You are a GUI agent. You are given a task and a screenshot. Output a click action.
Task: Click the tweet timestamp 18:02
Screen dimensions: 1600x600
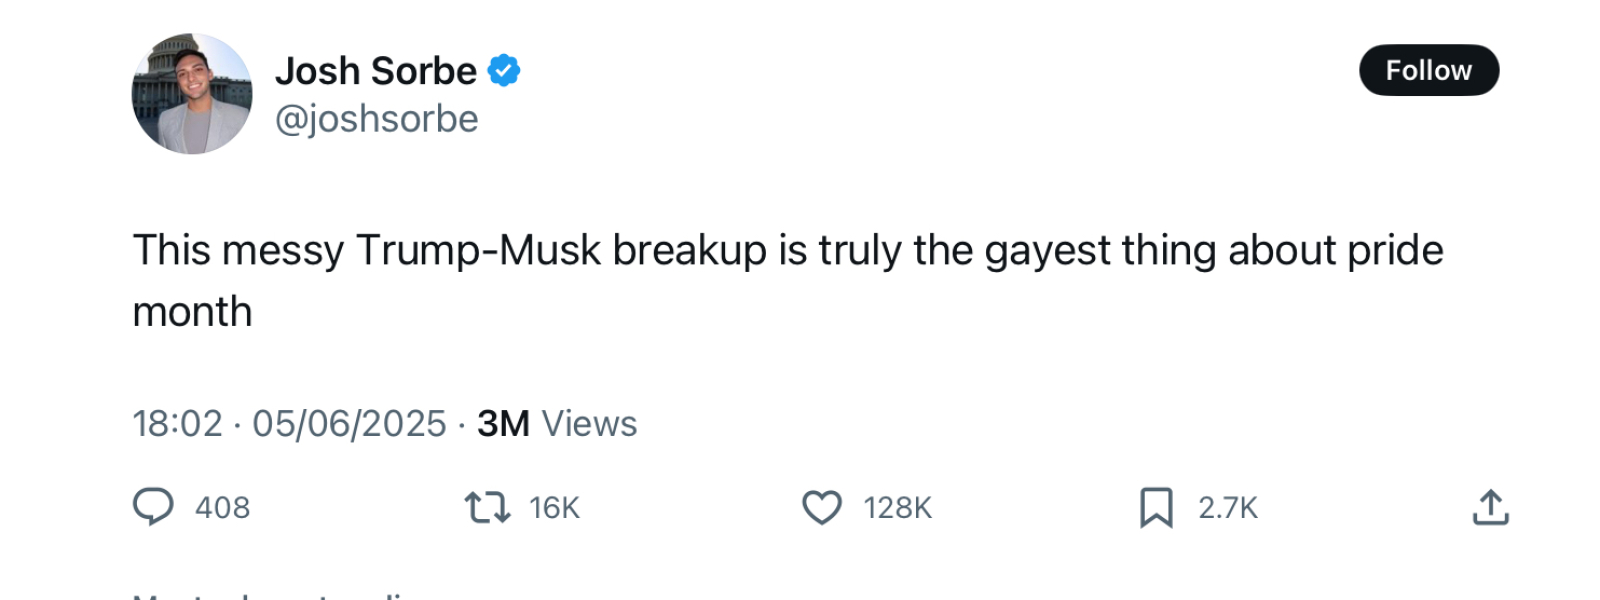178,423
